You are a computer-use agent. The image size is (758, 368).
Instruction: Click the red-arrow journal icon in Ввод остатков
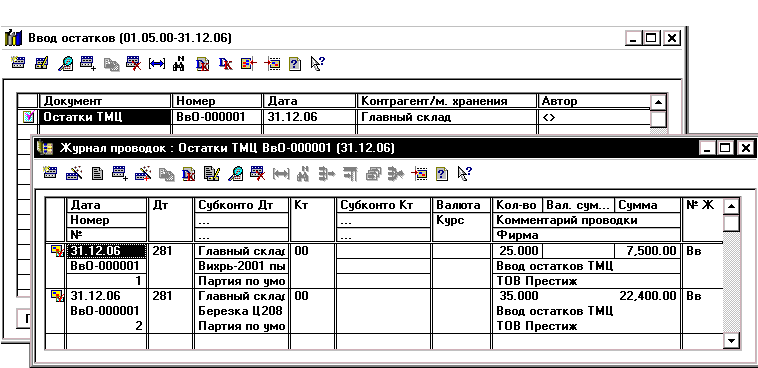[x=272, y=63]
